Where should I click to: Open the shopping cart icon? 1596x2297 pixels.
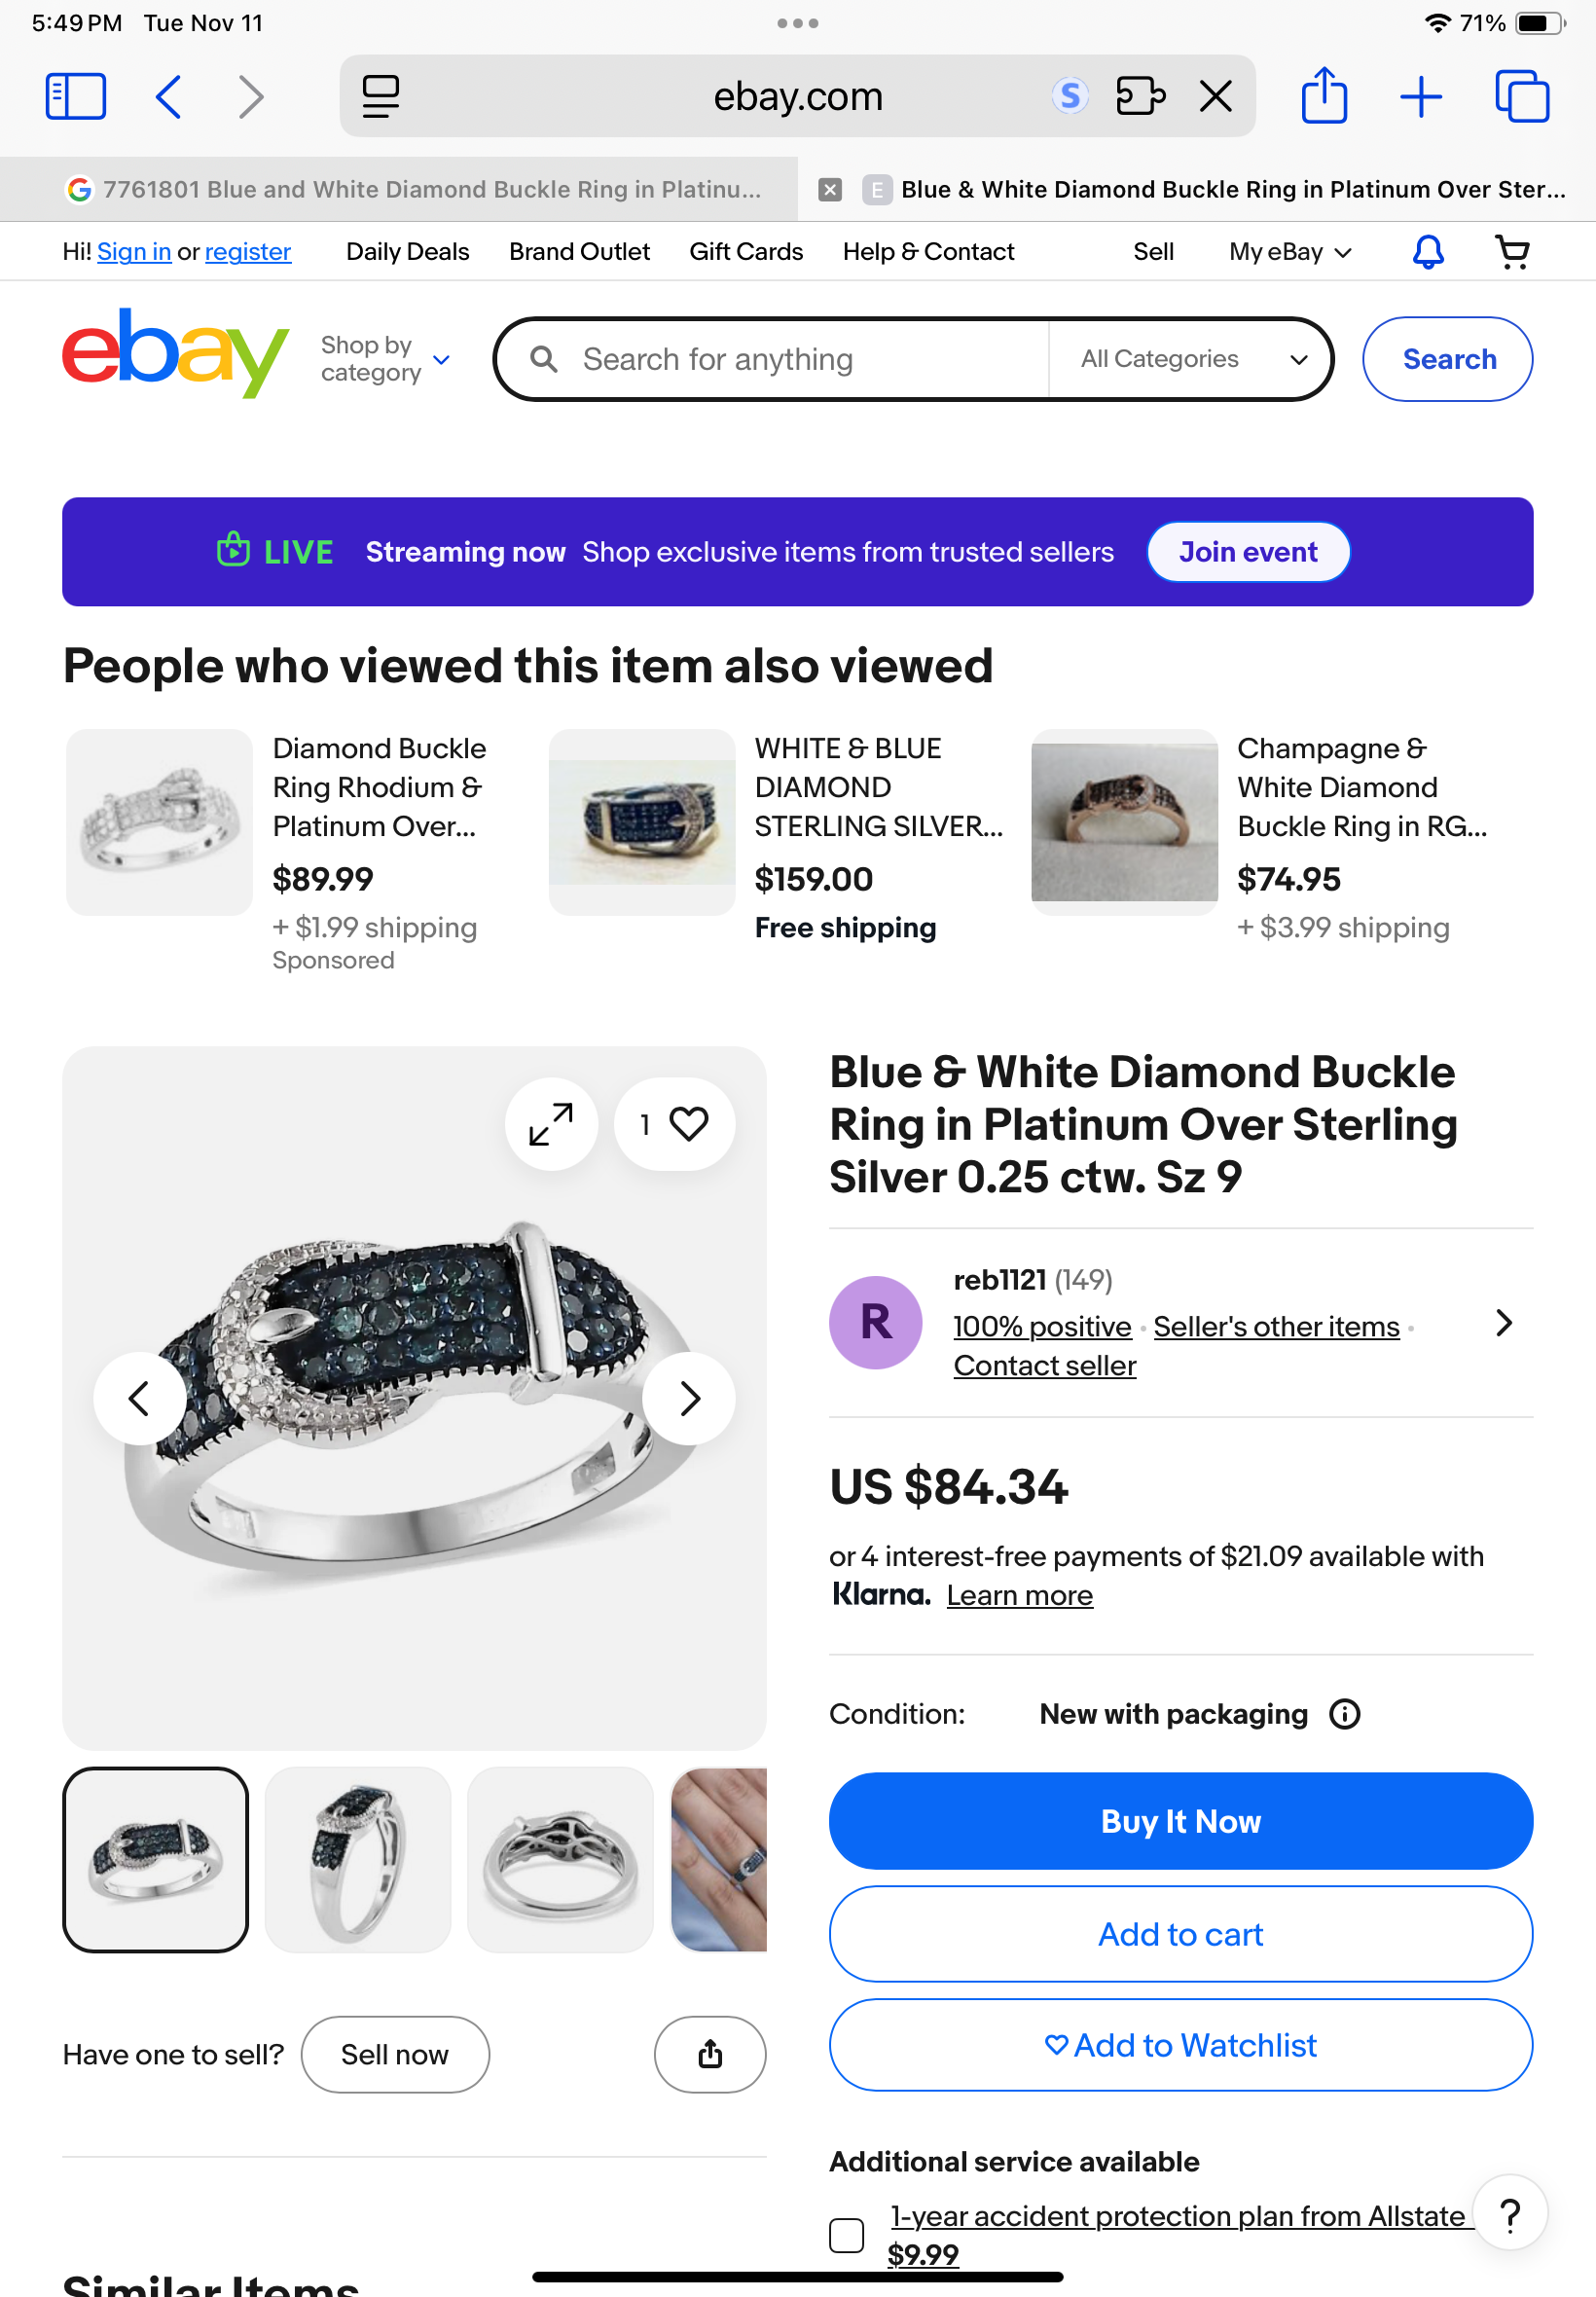click(x=1512, y=252)
